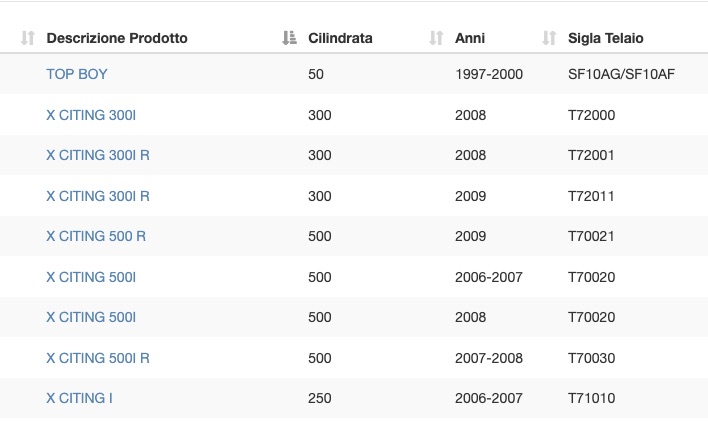The image size is (708, 425).
Task: Select the T71010 frame code cell
Action: coord(592,398)
